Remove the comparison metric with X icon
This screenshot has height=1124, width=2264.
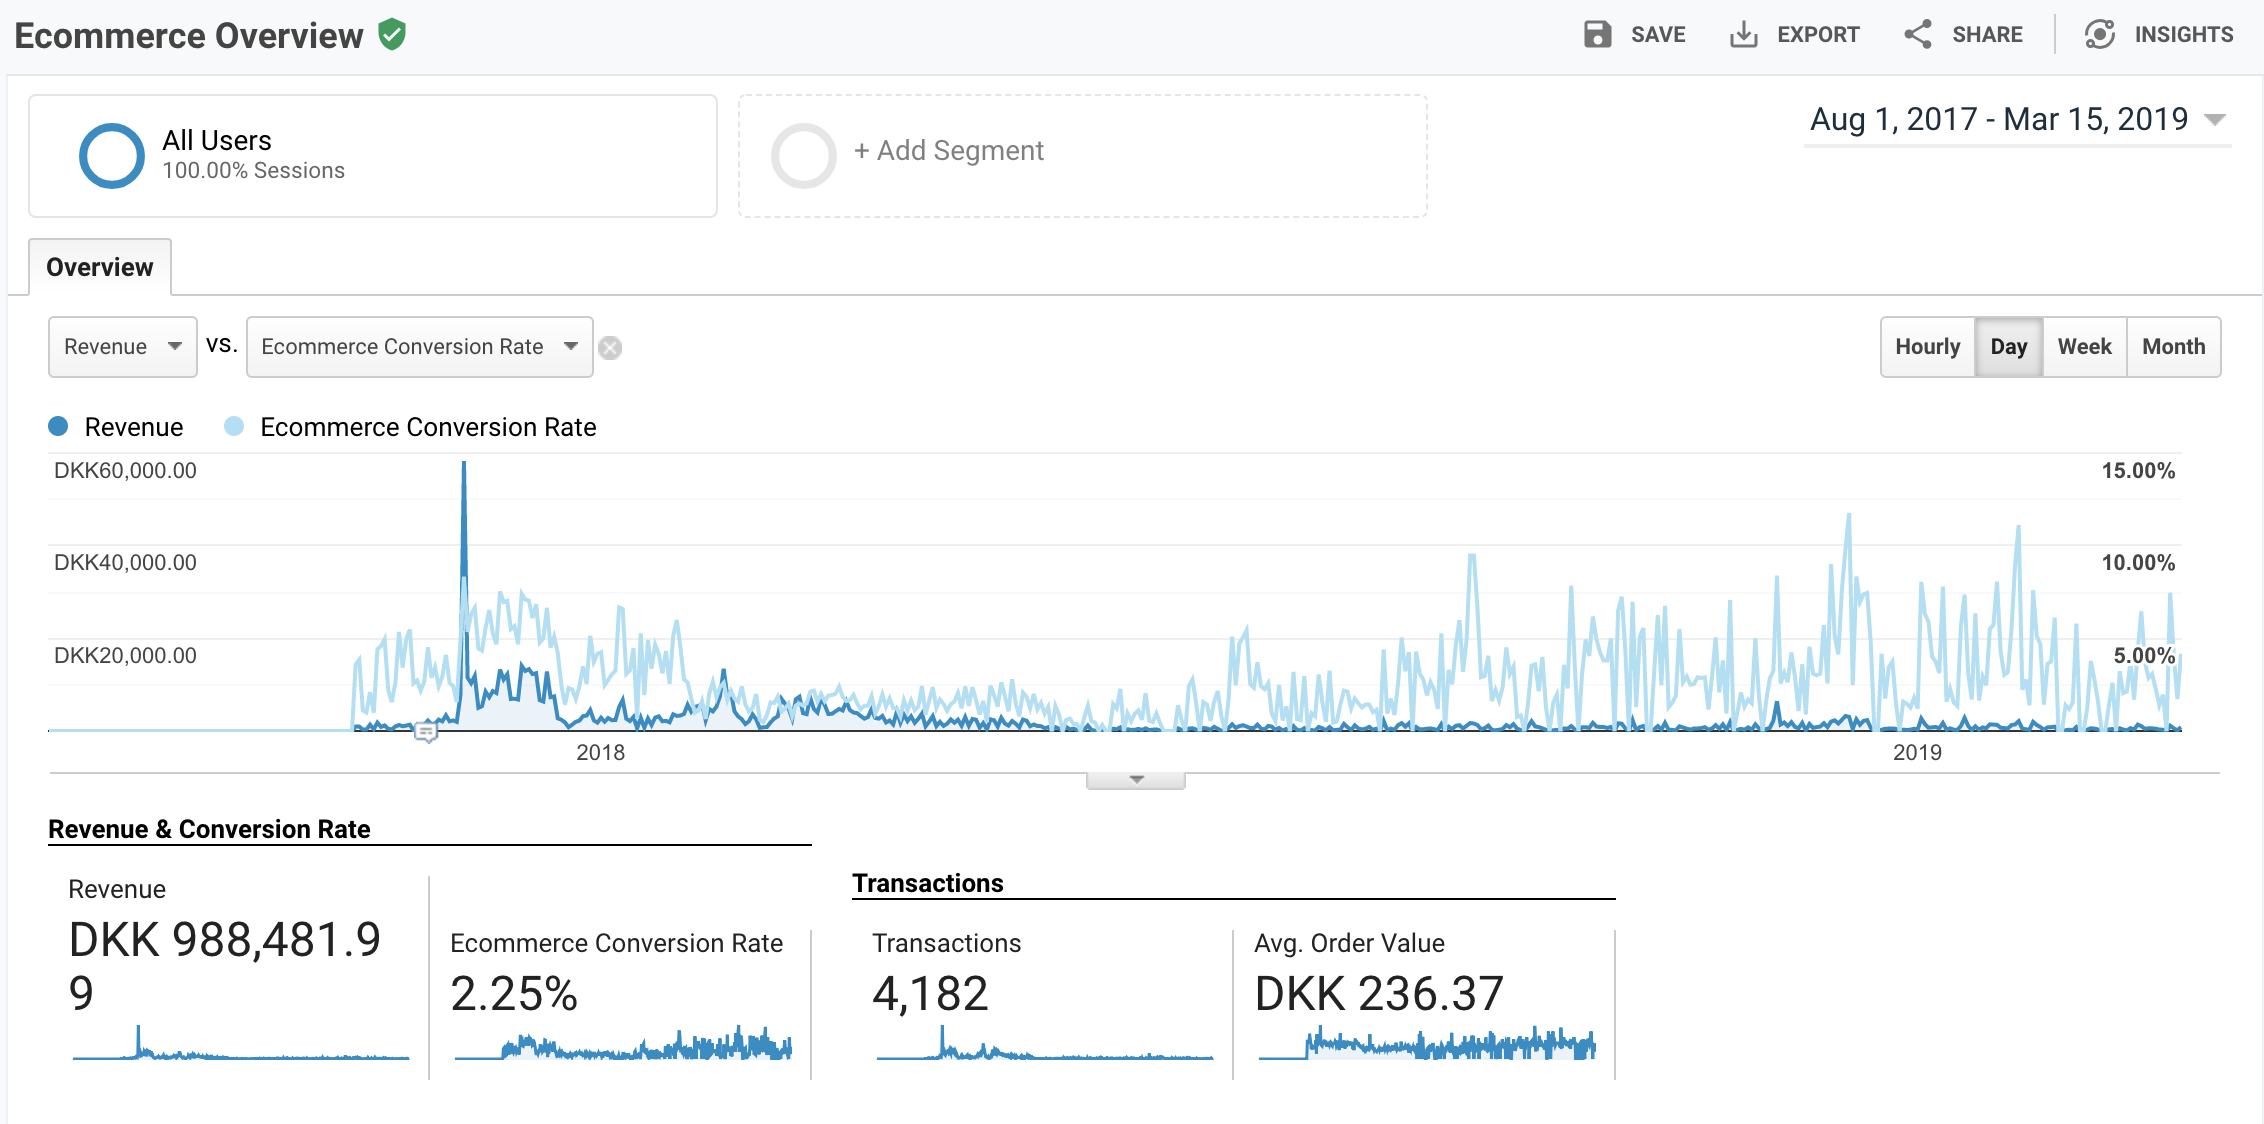point(610,348)
